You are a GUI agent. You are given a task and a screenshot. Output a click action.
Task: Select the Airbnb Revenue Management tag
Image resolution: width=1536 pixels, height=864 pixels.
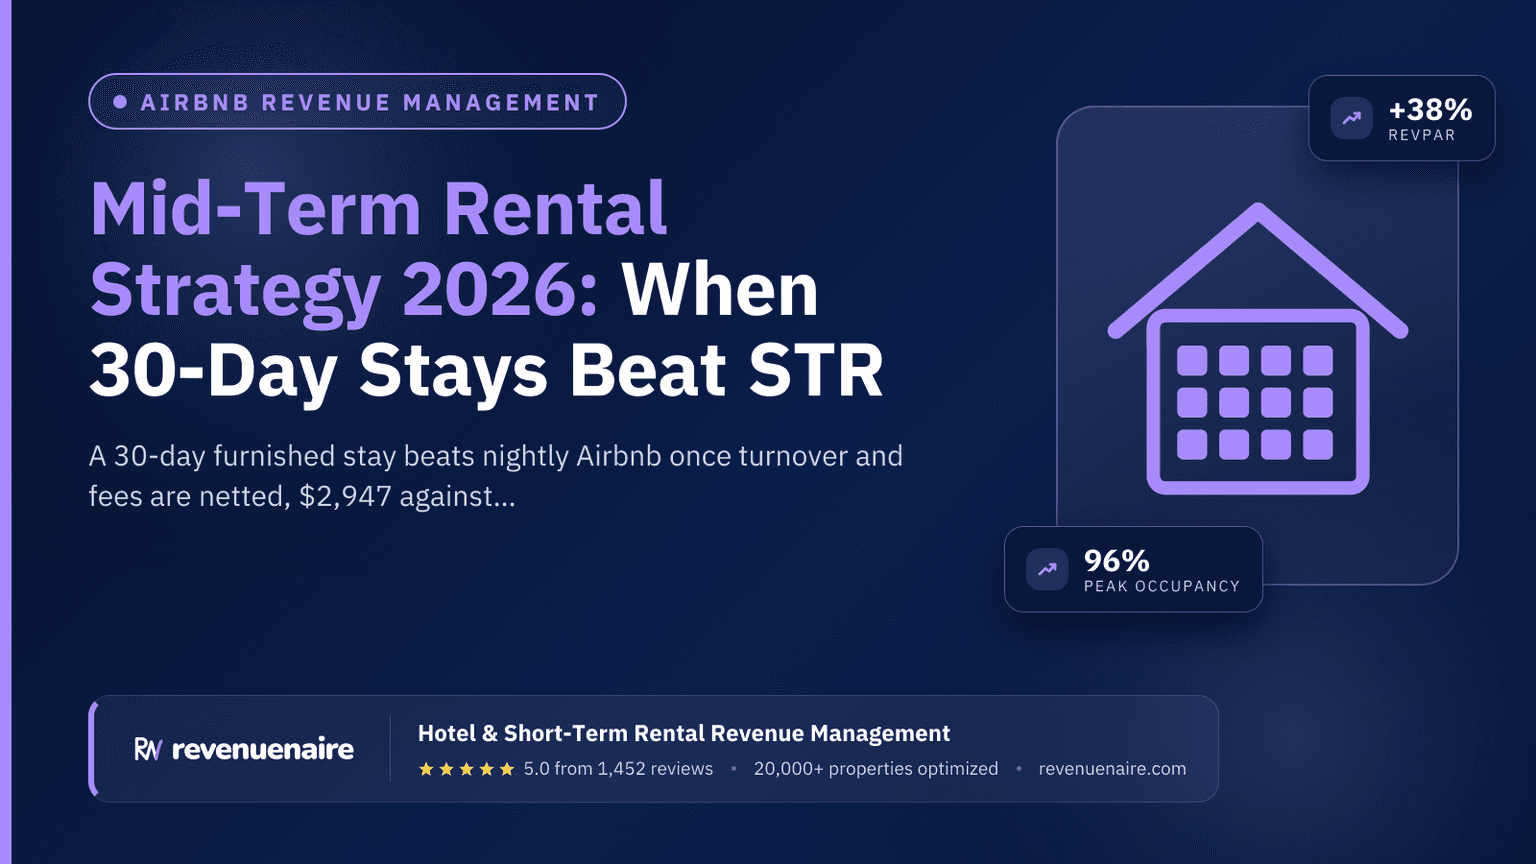coord(357,102)
